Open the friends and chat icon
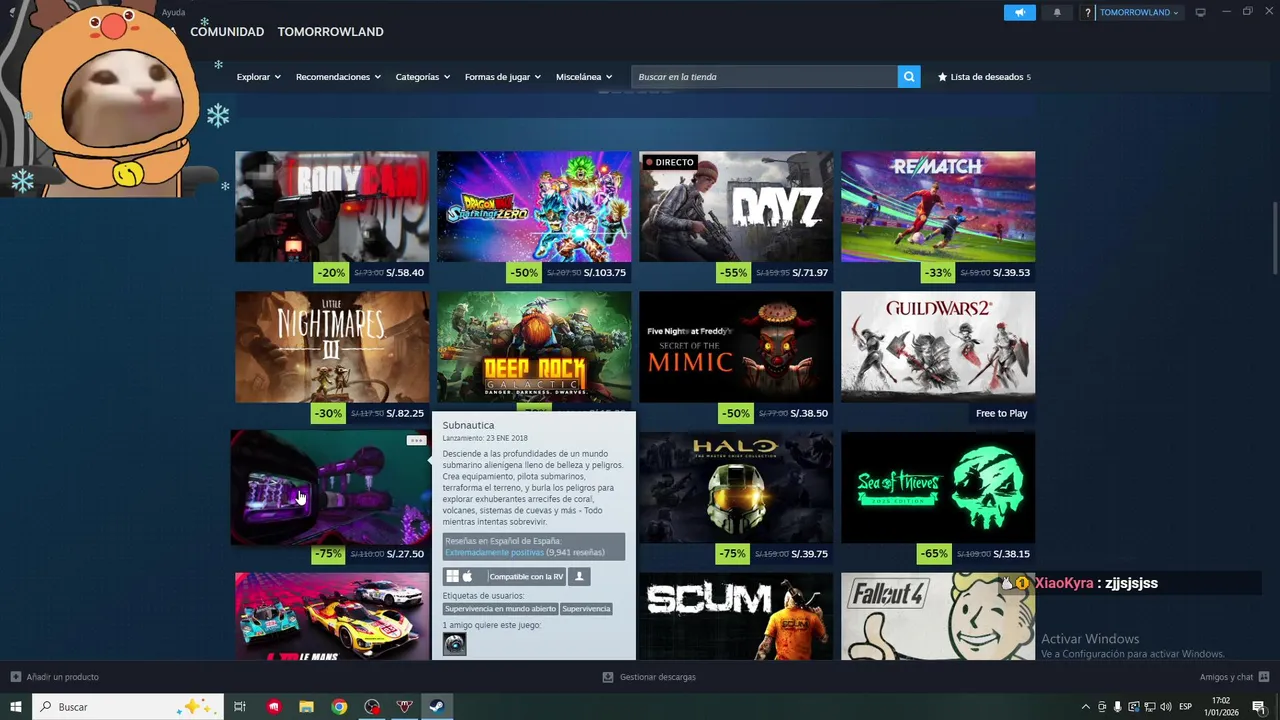This screenshot has width=1280, height=720. pyautogui.click(x=1264, y=677)
